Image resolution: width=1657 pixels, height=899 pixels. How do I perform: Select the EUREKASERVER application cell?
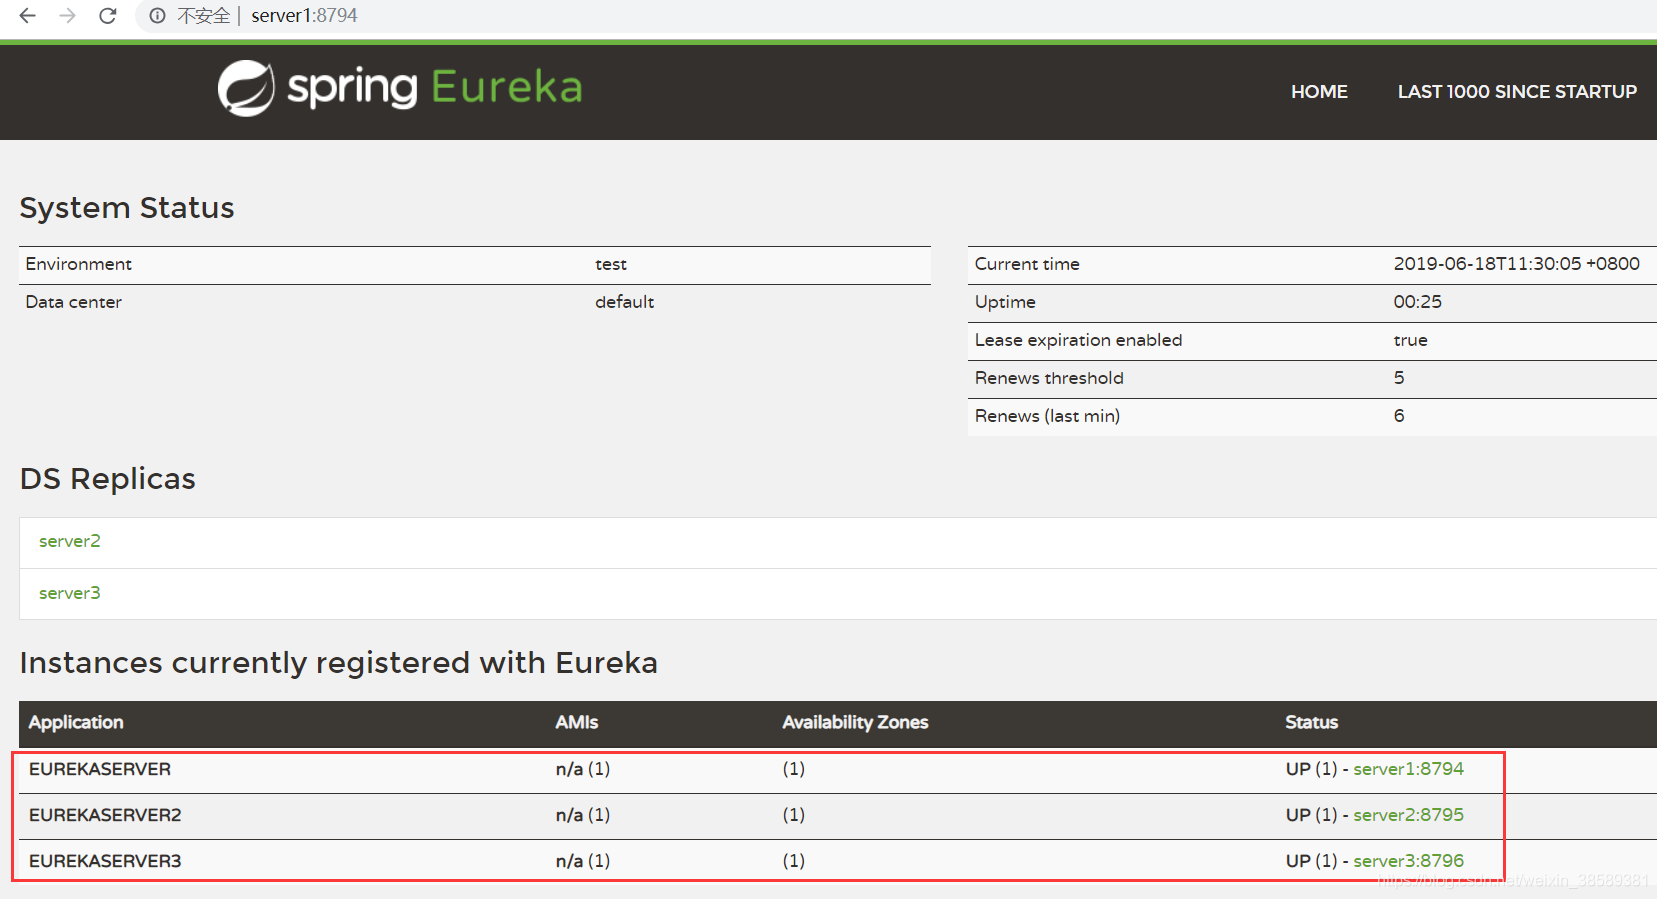[x=100, y=769]
